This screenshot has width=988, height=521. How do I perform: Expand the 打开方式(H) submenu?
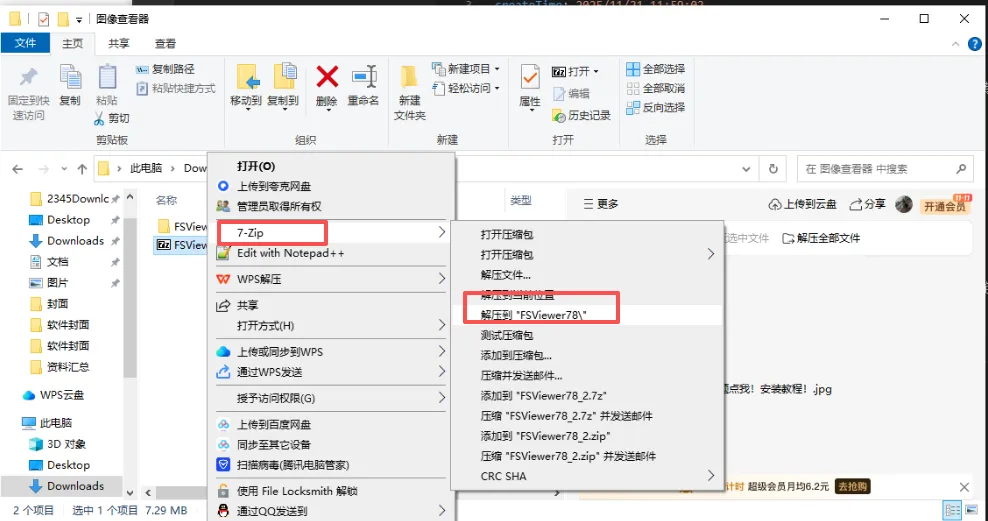[x=331, y=326]
